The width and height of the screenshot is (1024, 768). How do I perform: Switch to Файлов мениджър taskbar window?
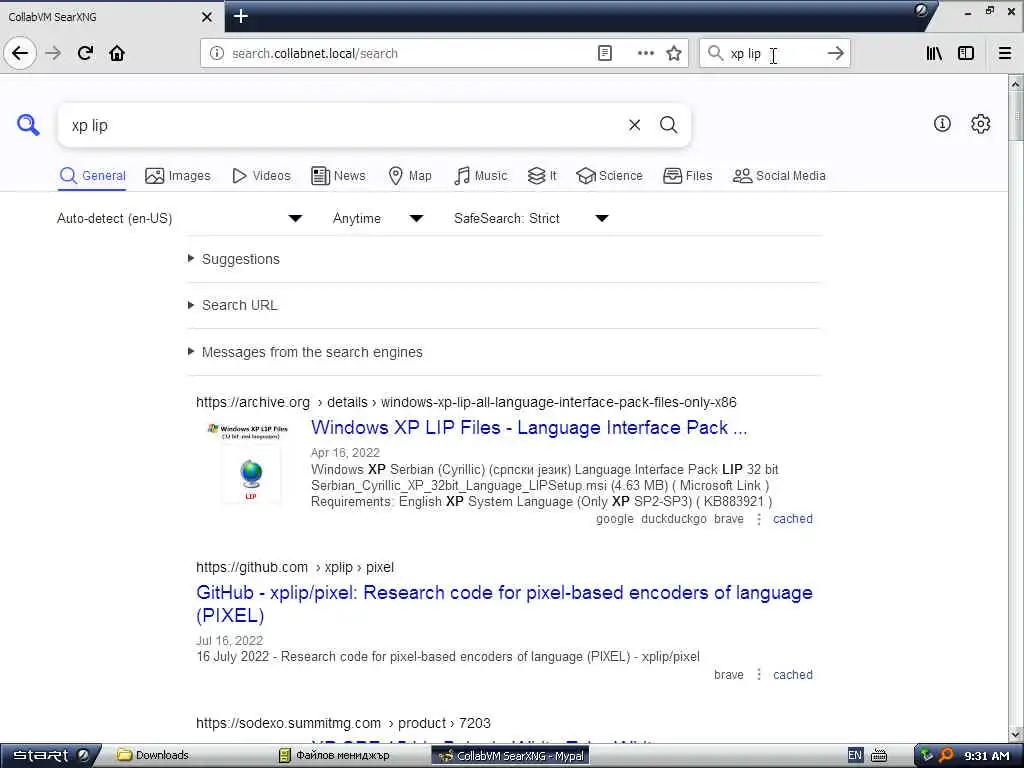pyautogui.click(x=335, y=756)
